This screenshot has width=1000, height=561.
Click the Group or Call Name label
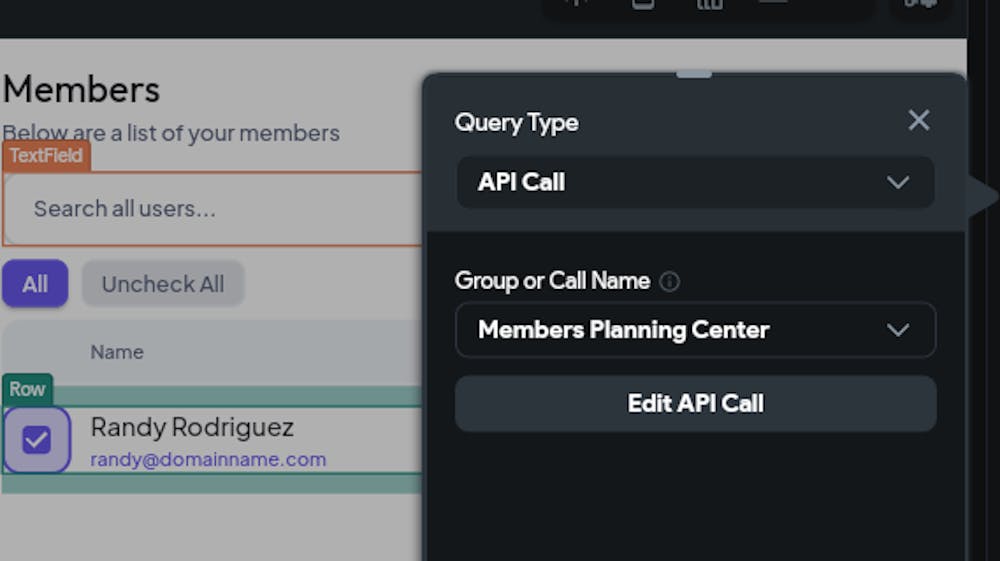tap(552, 280)
